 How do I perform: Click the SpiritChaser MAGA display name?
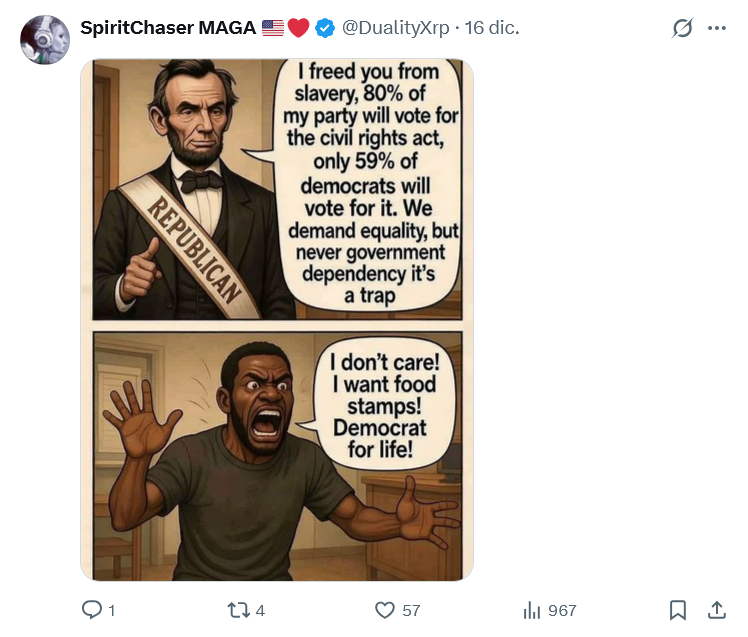tap(168, 28)
